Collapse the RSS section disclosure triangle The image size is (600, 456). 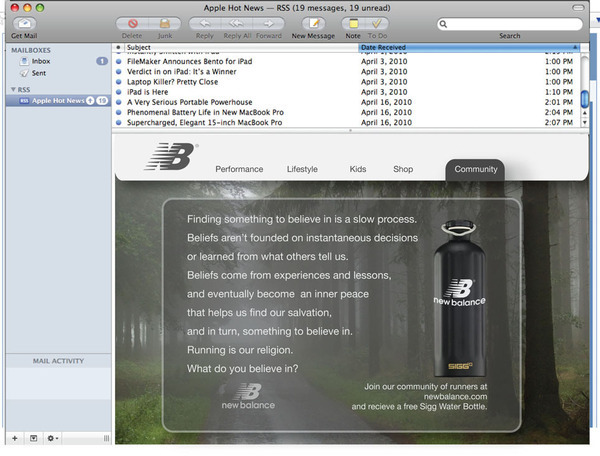pyautogui.click(x=13, y=90)
